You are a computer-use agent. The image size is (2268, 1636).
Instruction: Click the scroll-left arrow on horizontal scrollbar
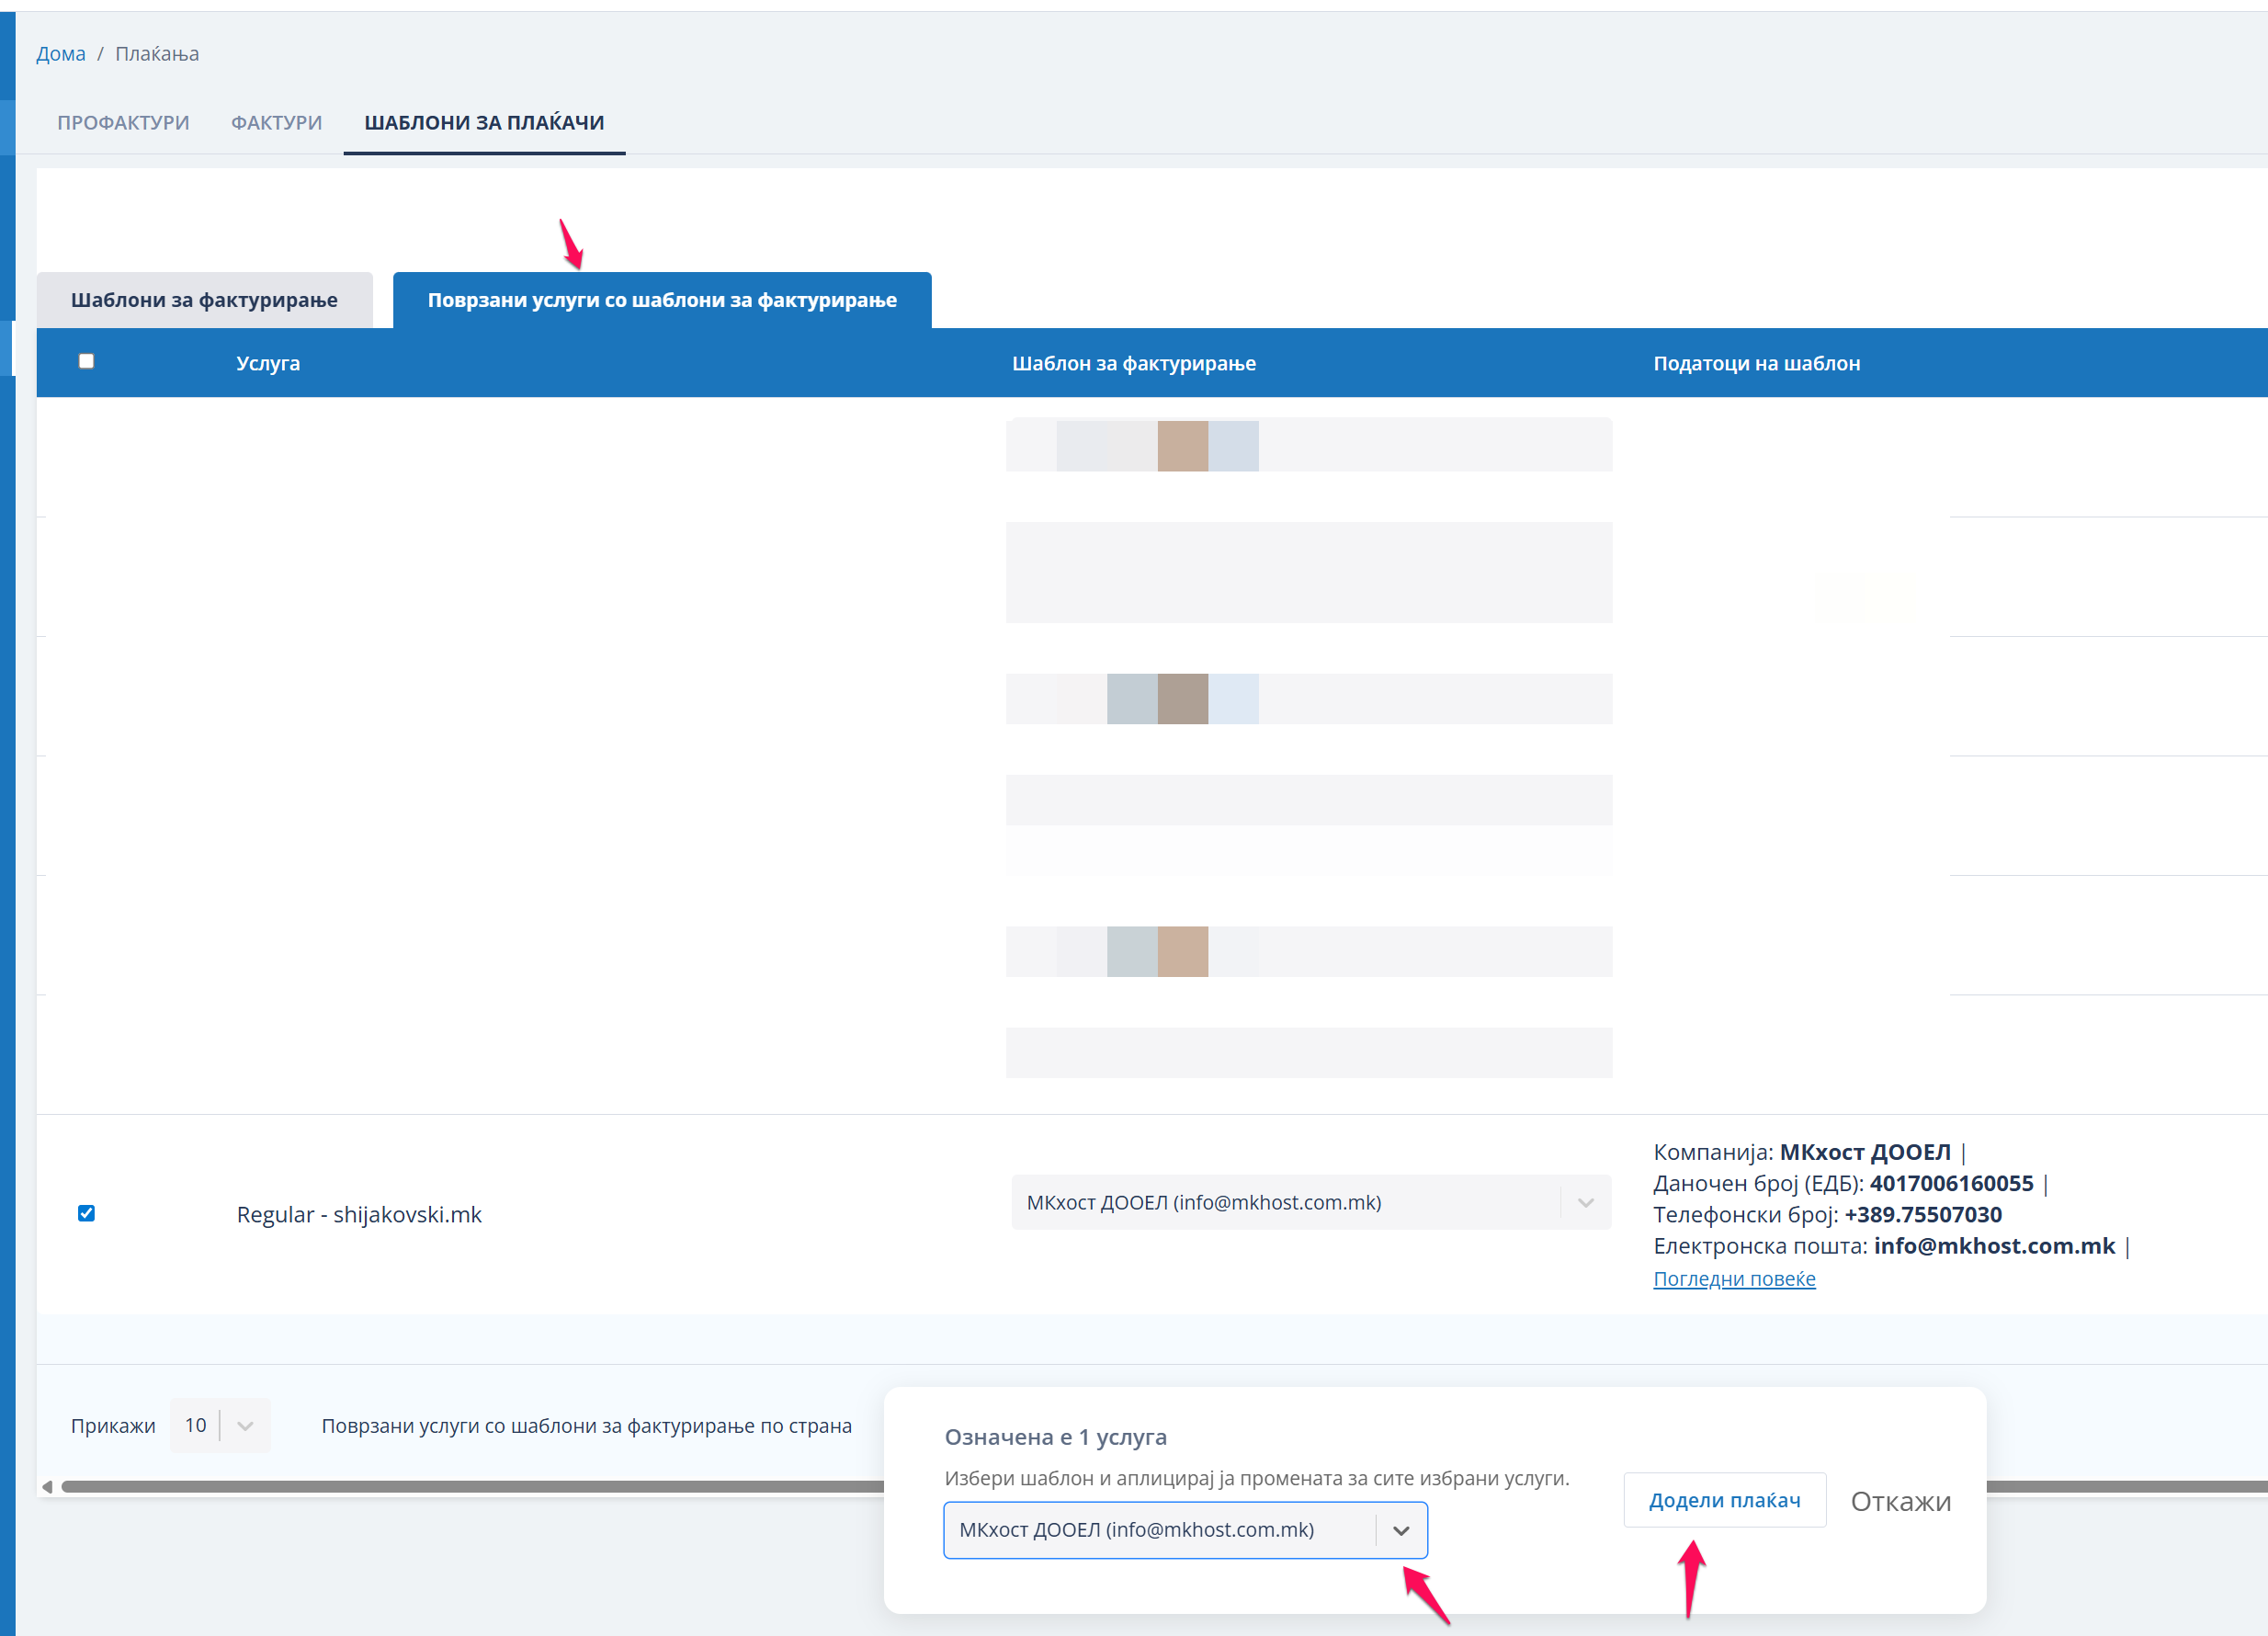tap(47, 1487)
